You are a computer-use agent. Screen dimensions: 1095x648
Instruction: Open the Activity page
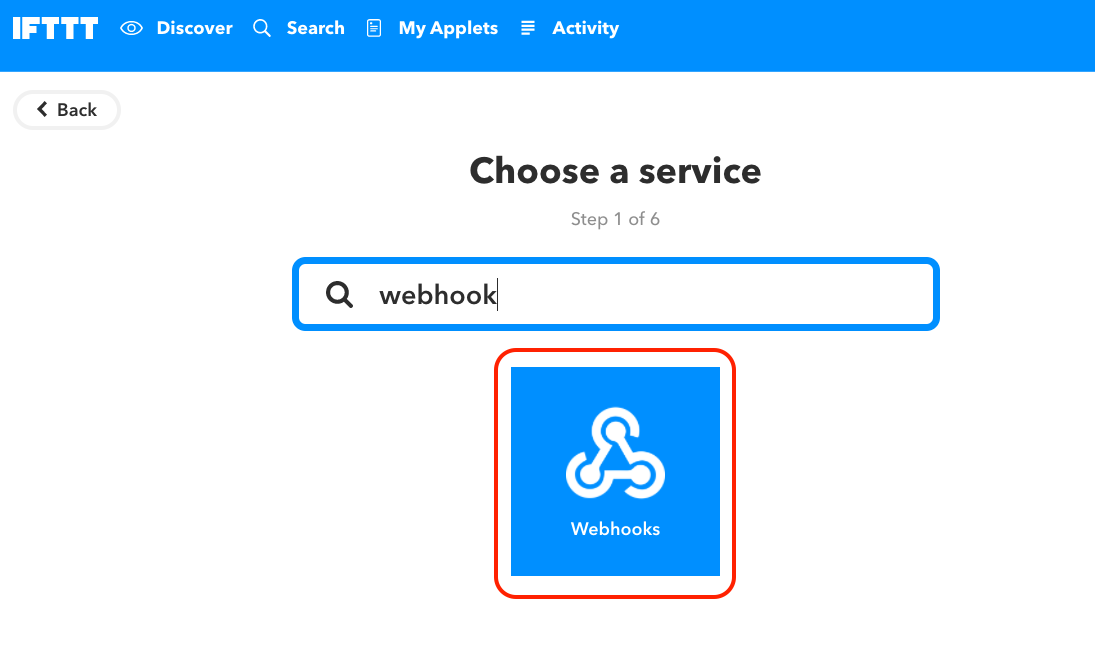pyautogui.click(x=585, y=28)
